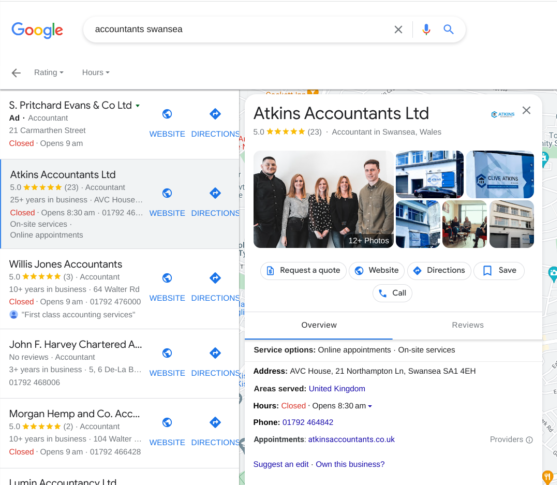Clear the search box with the X icon
Screen dimensions: 557x485
pyautogui.click(x=399, y=29)
